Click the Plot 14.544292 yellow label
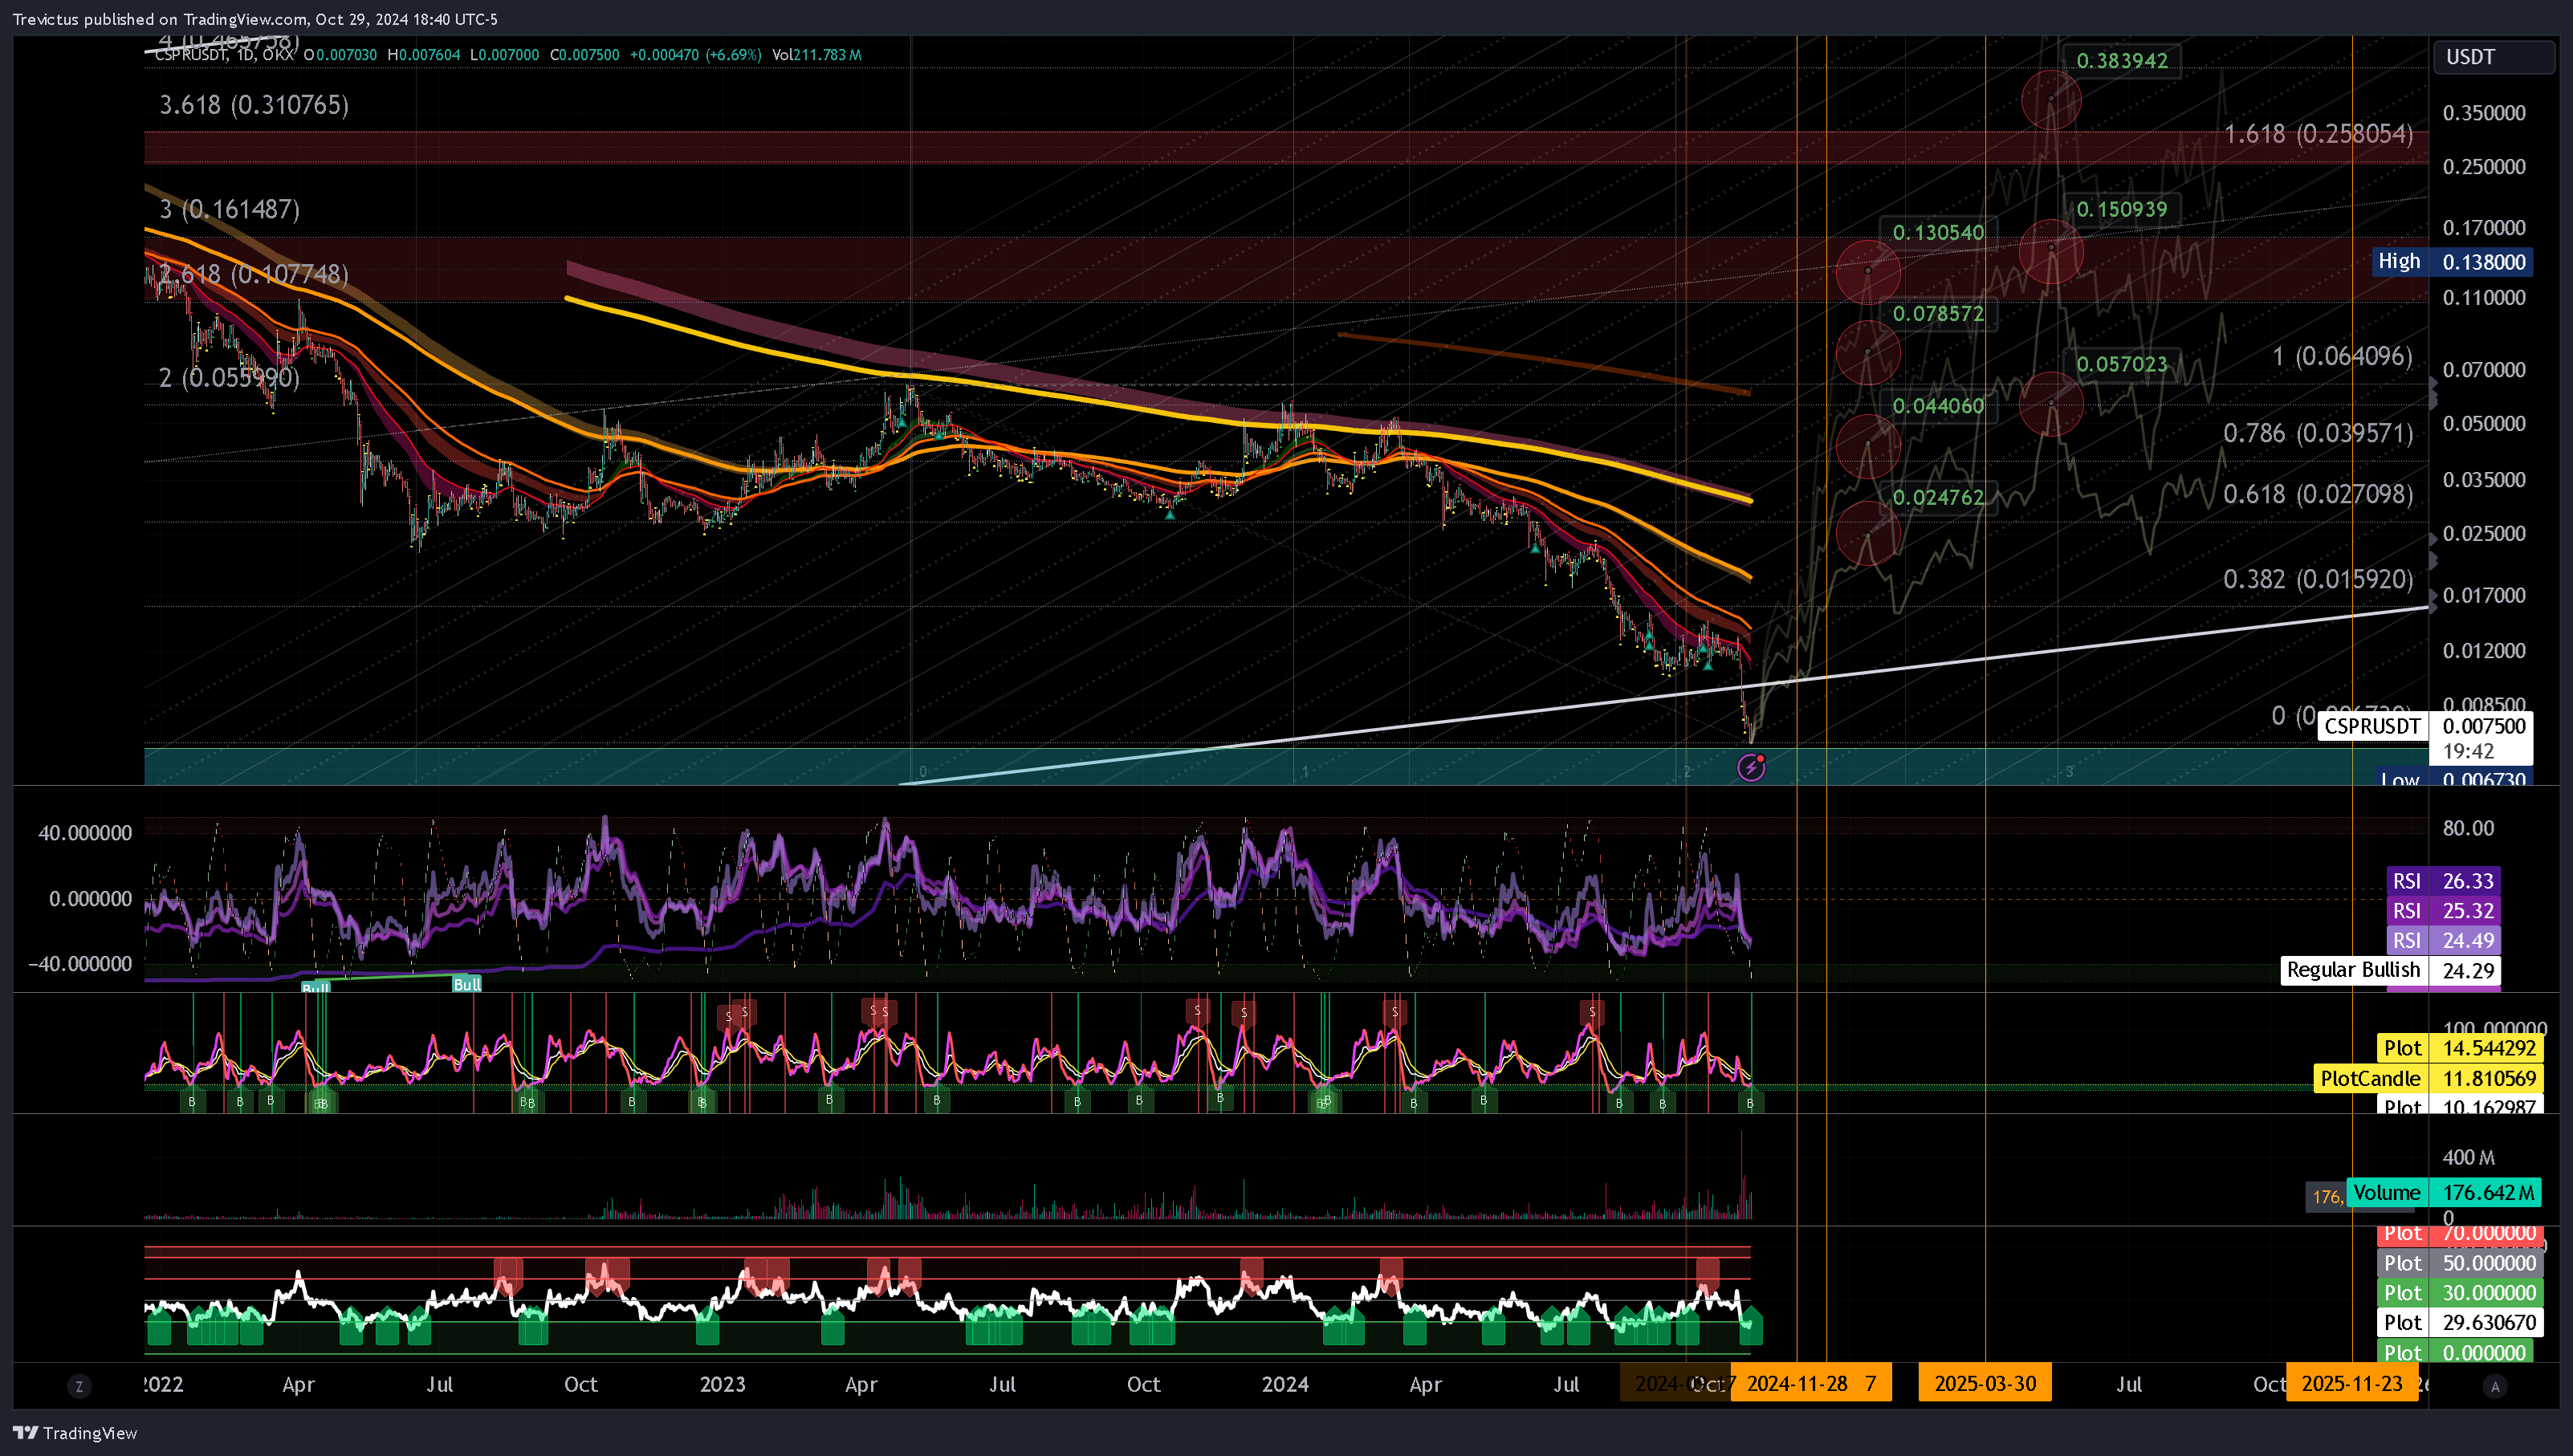The height and width of the screenshot is (1456, 2573). [2460, 1048]
